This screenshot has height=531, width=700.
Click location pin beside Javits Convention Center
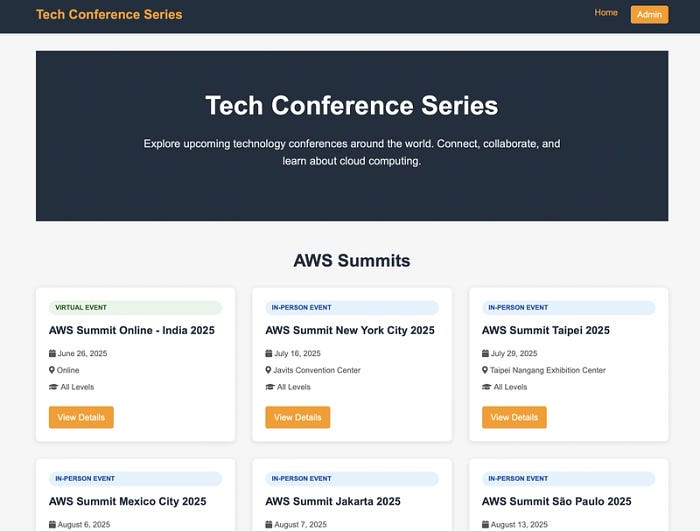pyautogui.click(x=268, y=370)
